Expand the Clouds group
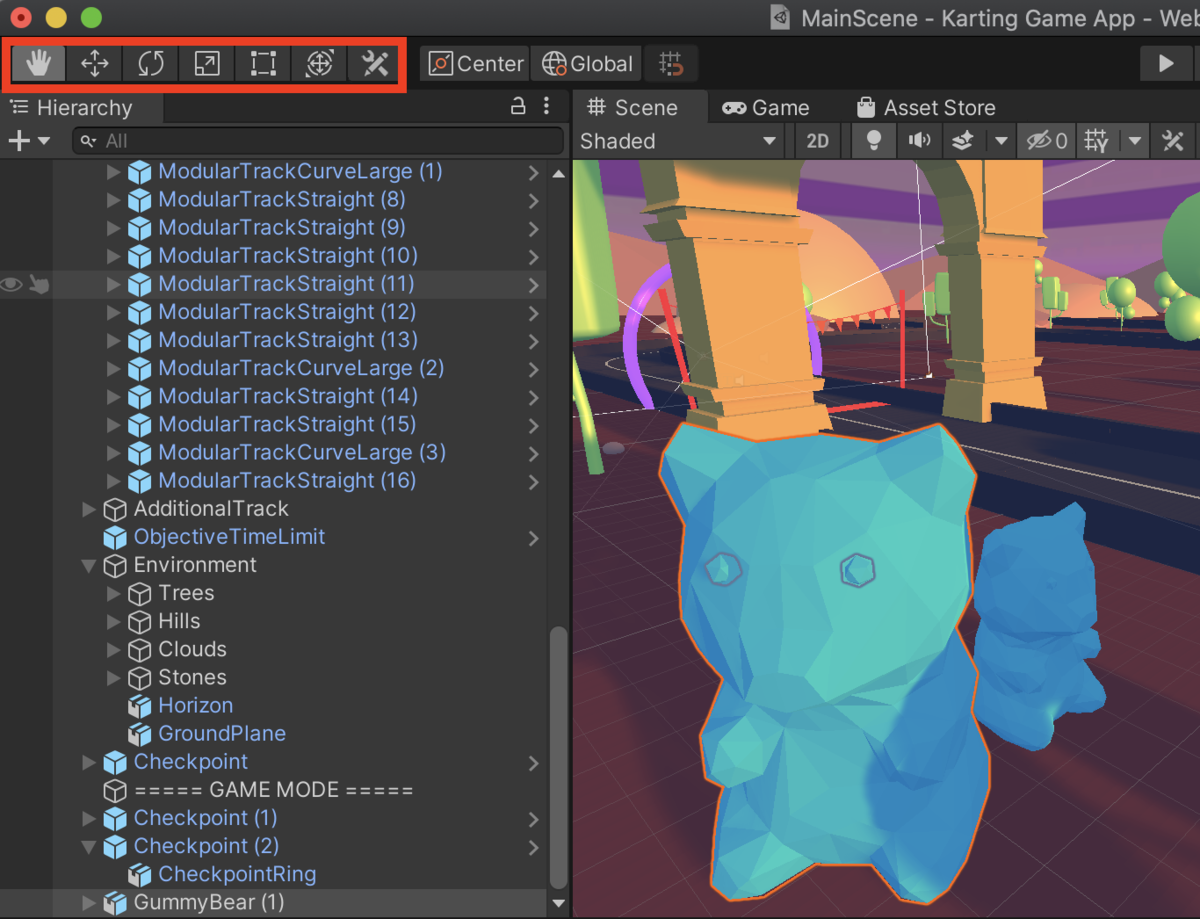Viewport: 1200px width, 919px height. (113, 649)
